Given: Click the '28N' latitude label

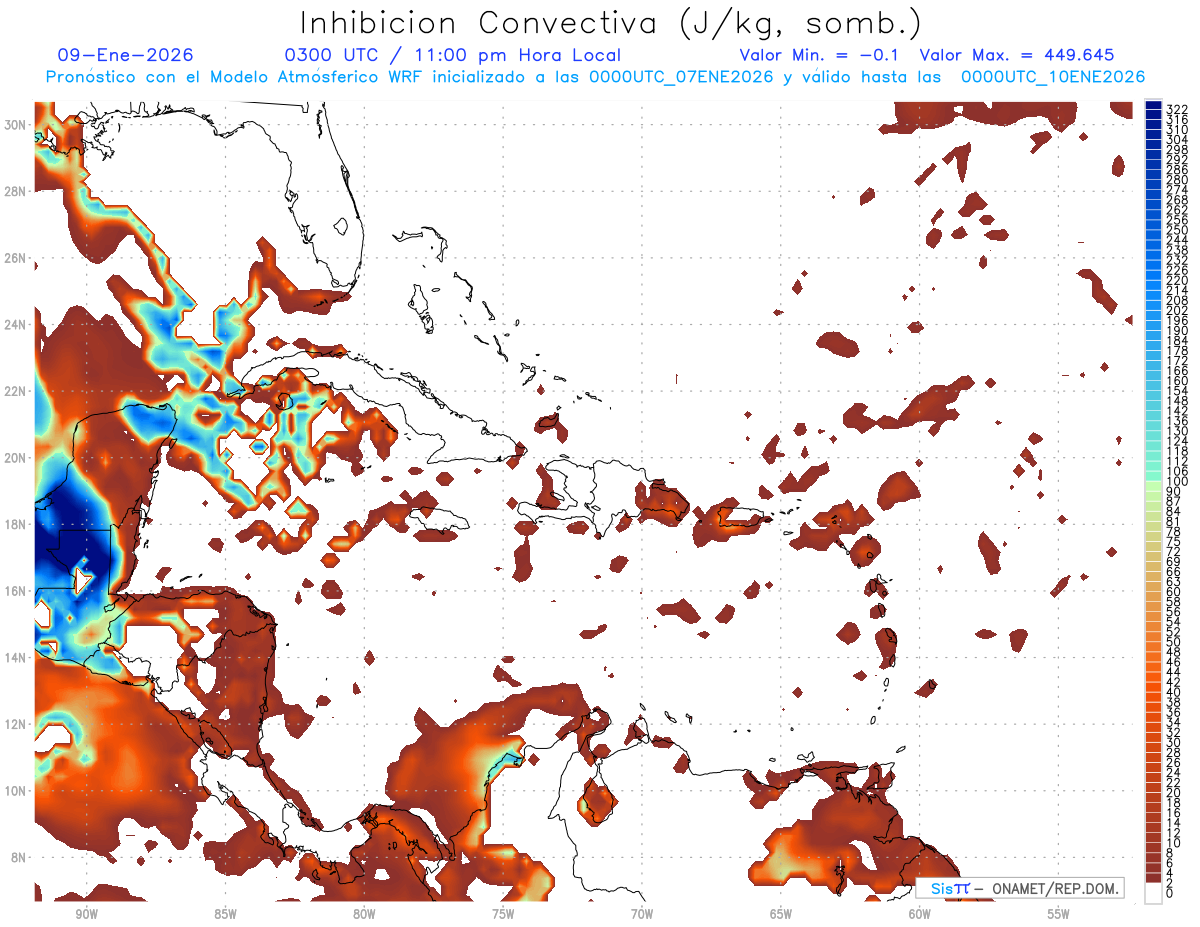Looking at the screenshot, I should 15,191.
